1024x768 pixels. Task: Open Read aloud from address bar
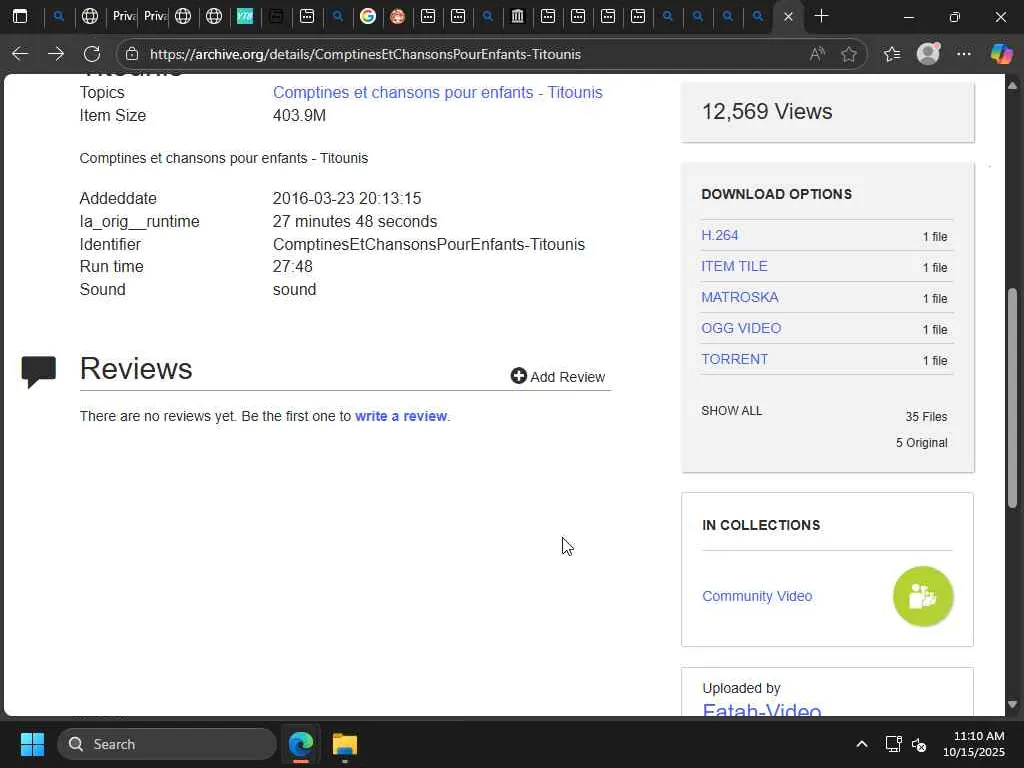[x=817, y=54]
